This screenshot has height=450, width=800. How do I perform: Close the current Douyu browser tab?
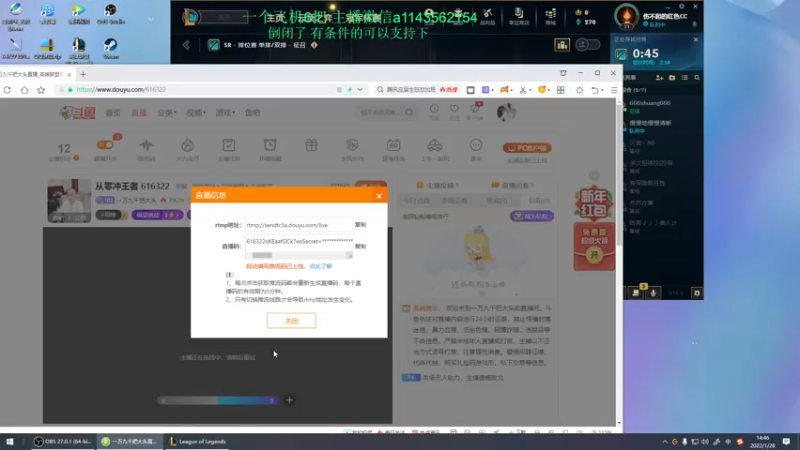69,74
